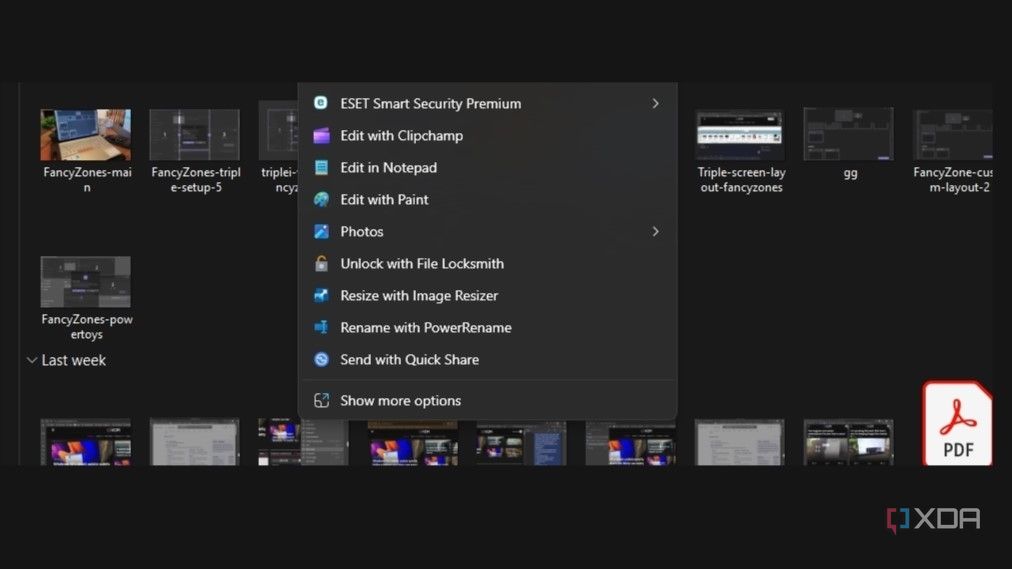Select the gg image thumbnail
Image resolution: width=1012 pixels, height=569 pixels.
click(x=849, y=134)
